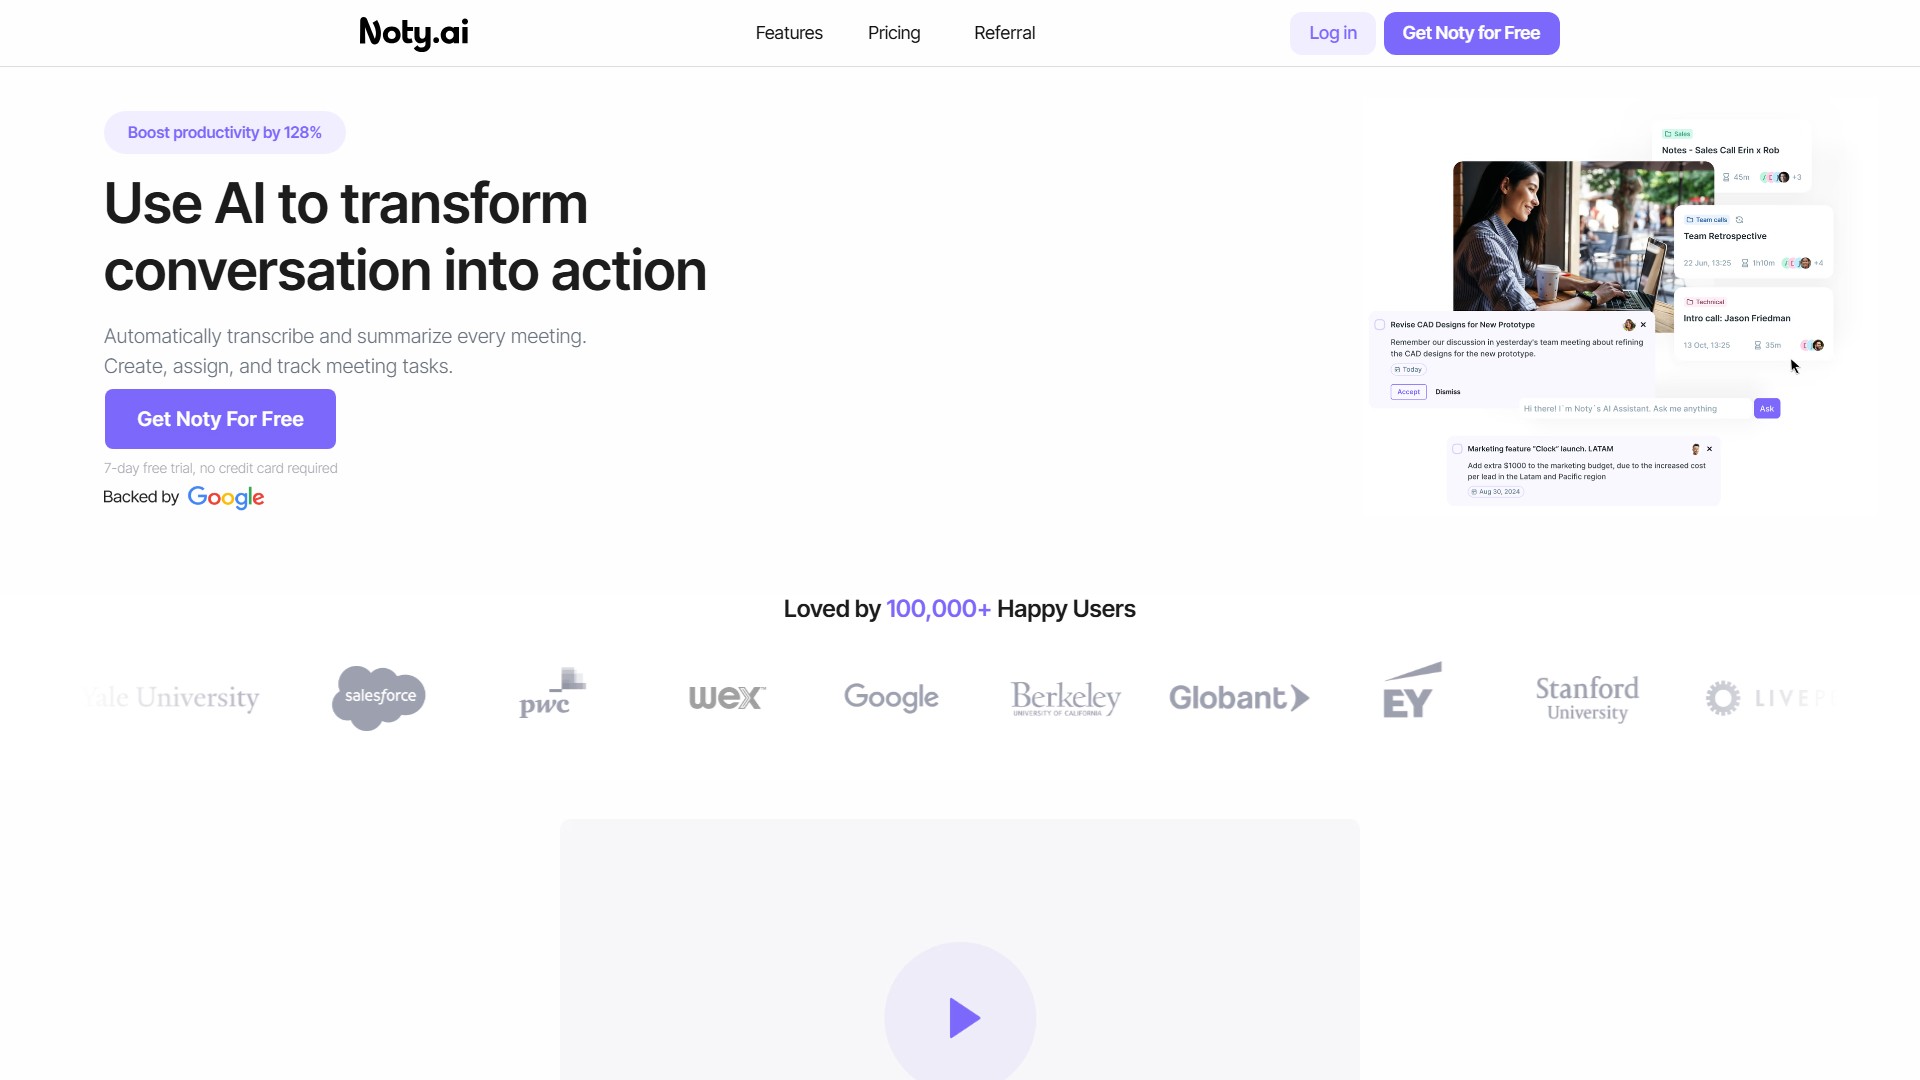Screen dimensions: 1920x1080
Task: Click the Salesforce cloud logo
Action: (378, 697)
